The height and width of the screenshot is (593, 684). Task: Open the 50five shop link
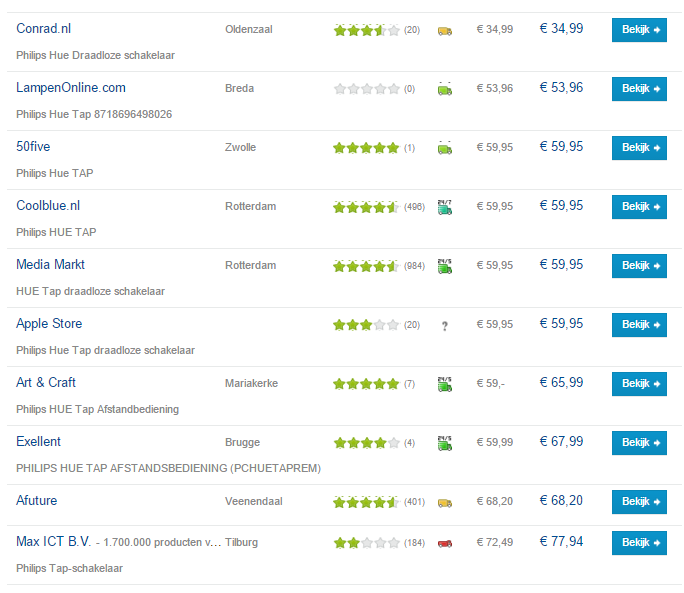coord(33,147)
